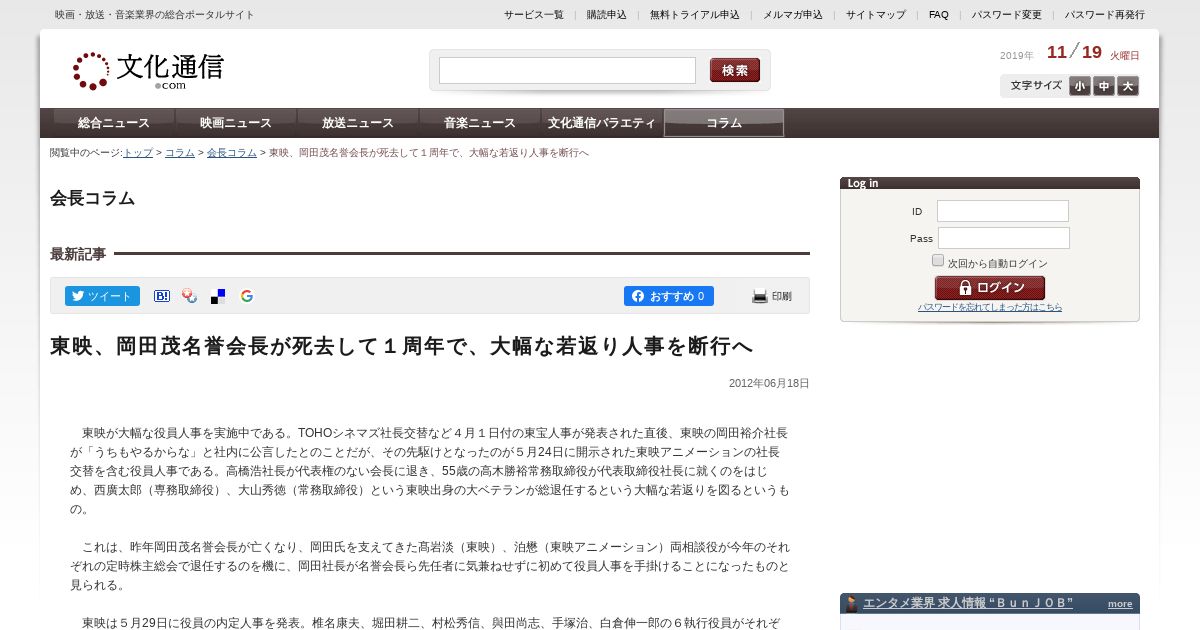This screenshot has width=1200, height=630.
Task: Open the メルマガ申込 link
Action: [x=793, y=15]
